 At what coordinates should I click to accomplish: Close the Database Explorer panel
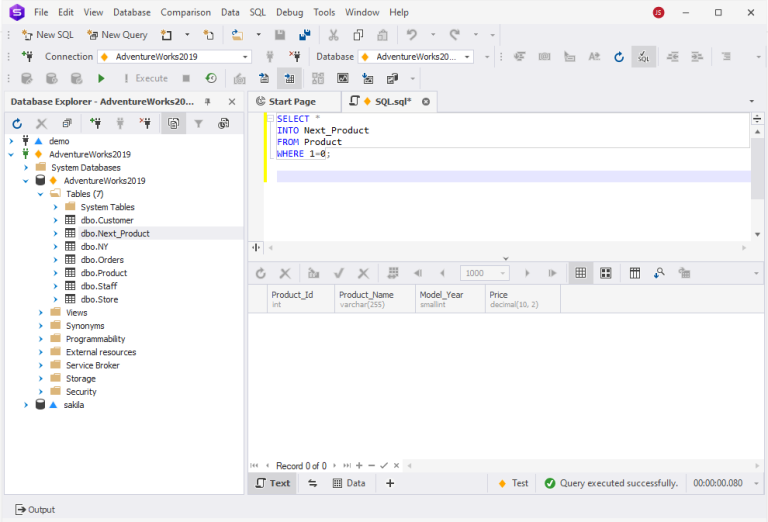tap(232, 102)
